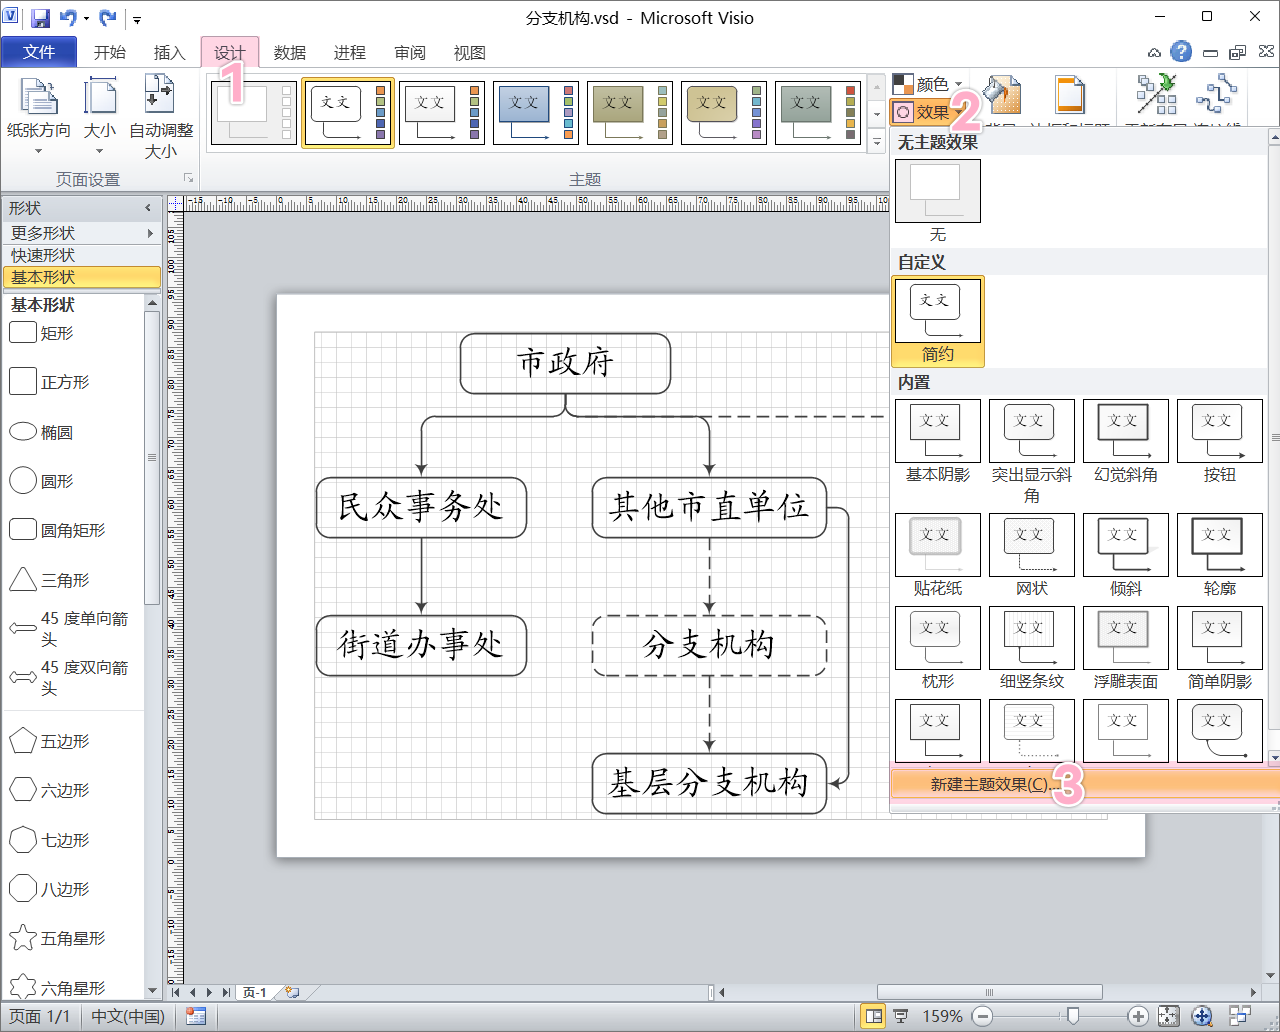Toggle the normal view button in status bar
Image resolution: width=1280 pixels, height=1032 pixels.
tap(874, 1016)
